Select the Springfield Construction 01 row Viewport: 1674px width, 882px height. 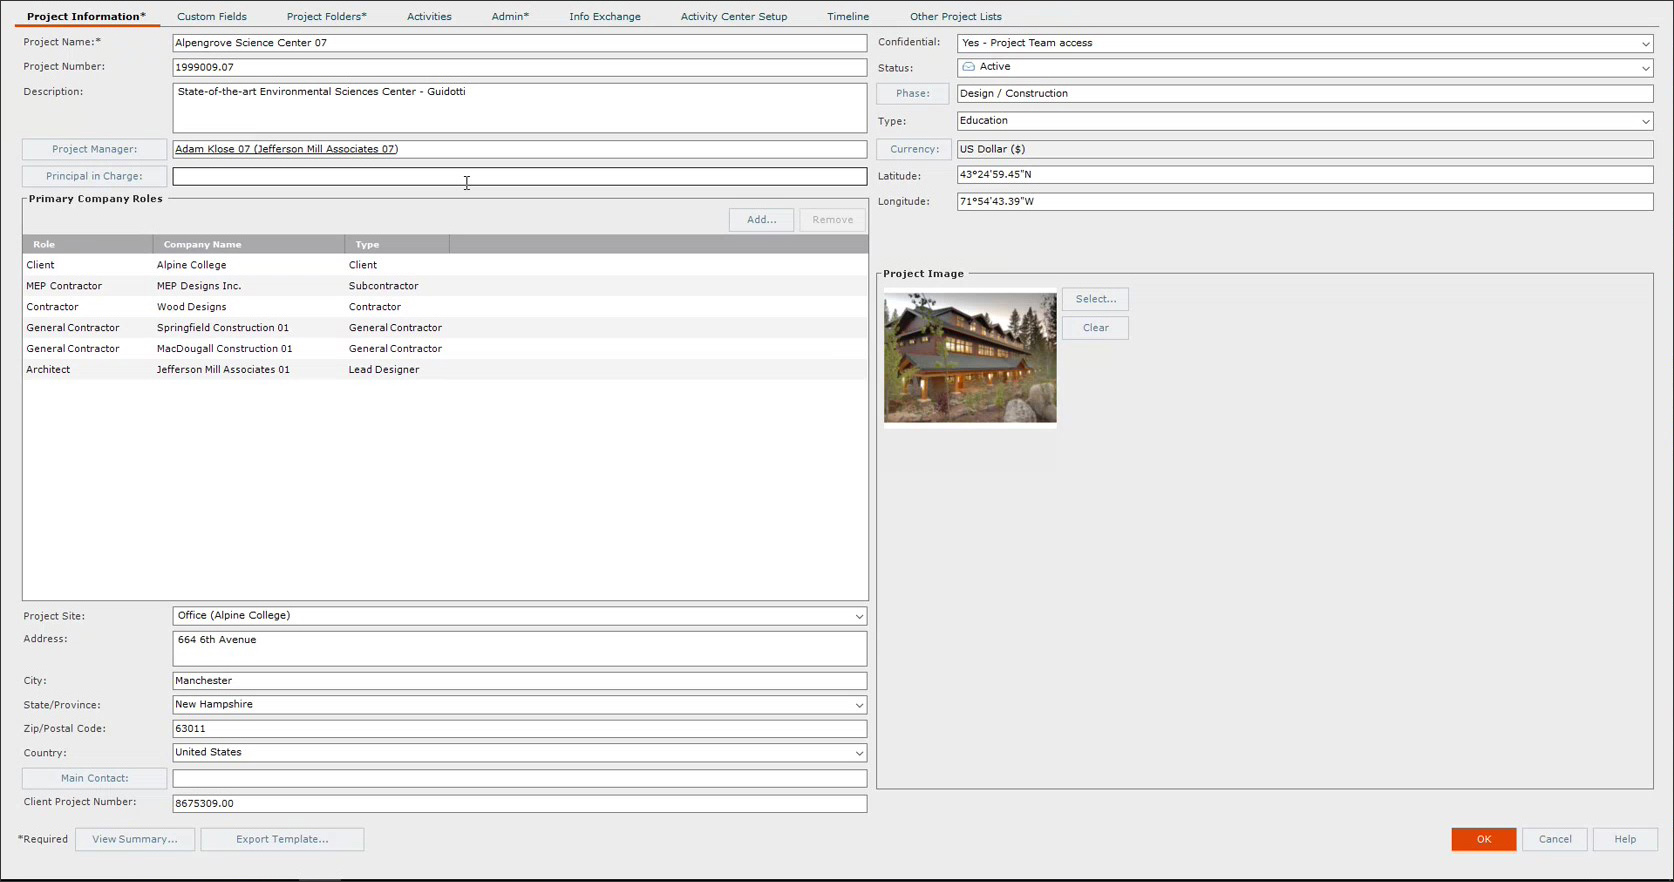[x=445, y=328]
